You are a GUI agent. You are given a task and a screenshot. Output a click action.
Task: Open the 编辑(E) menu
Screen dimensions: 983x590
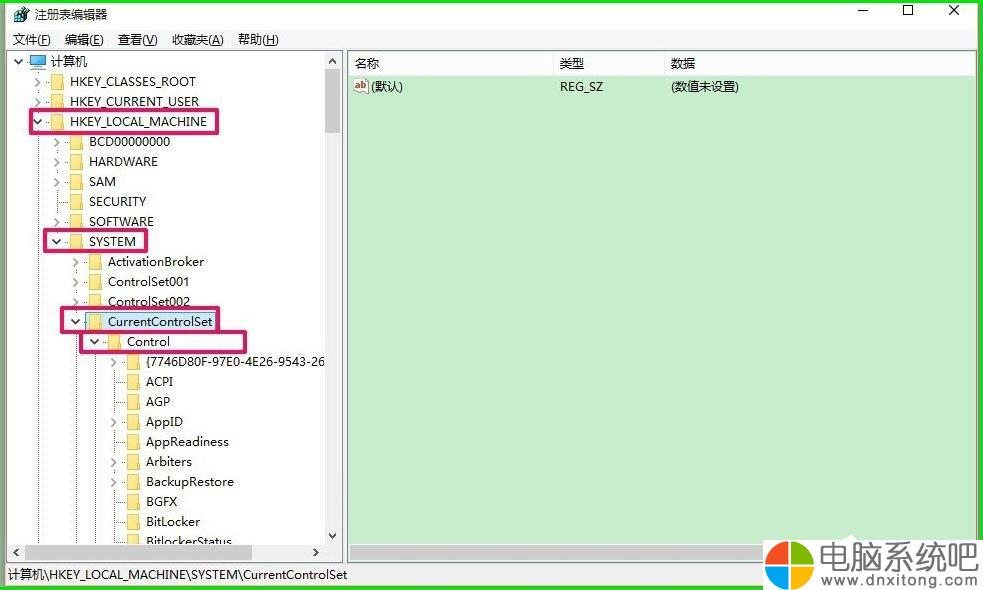click(84, 40)
